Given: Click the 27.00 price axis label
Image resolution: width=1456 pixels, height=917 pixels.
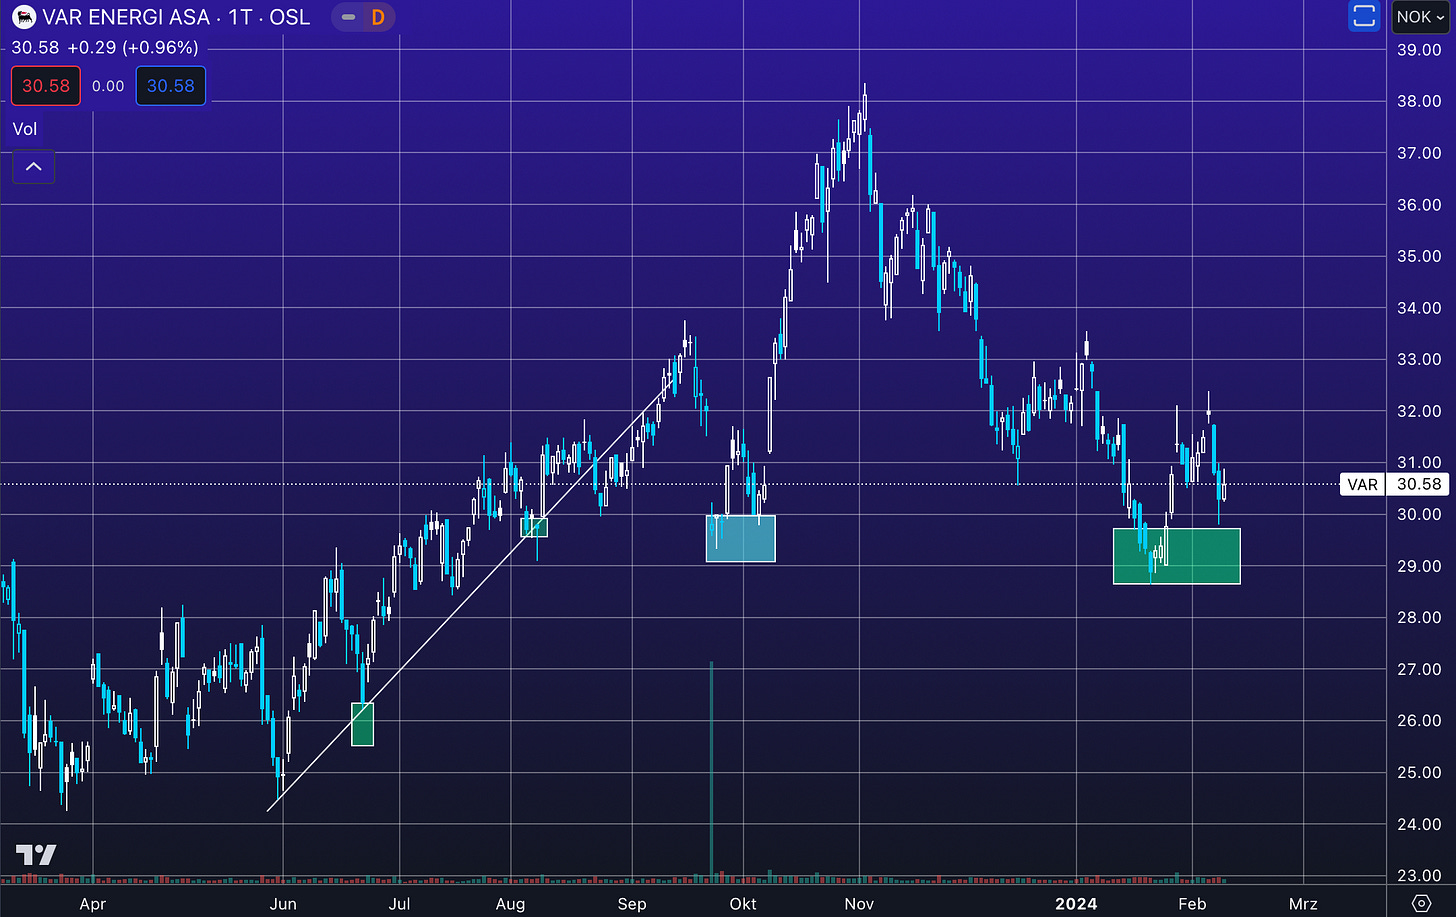Looking at the screenshot, I should 1419,669.
